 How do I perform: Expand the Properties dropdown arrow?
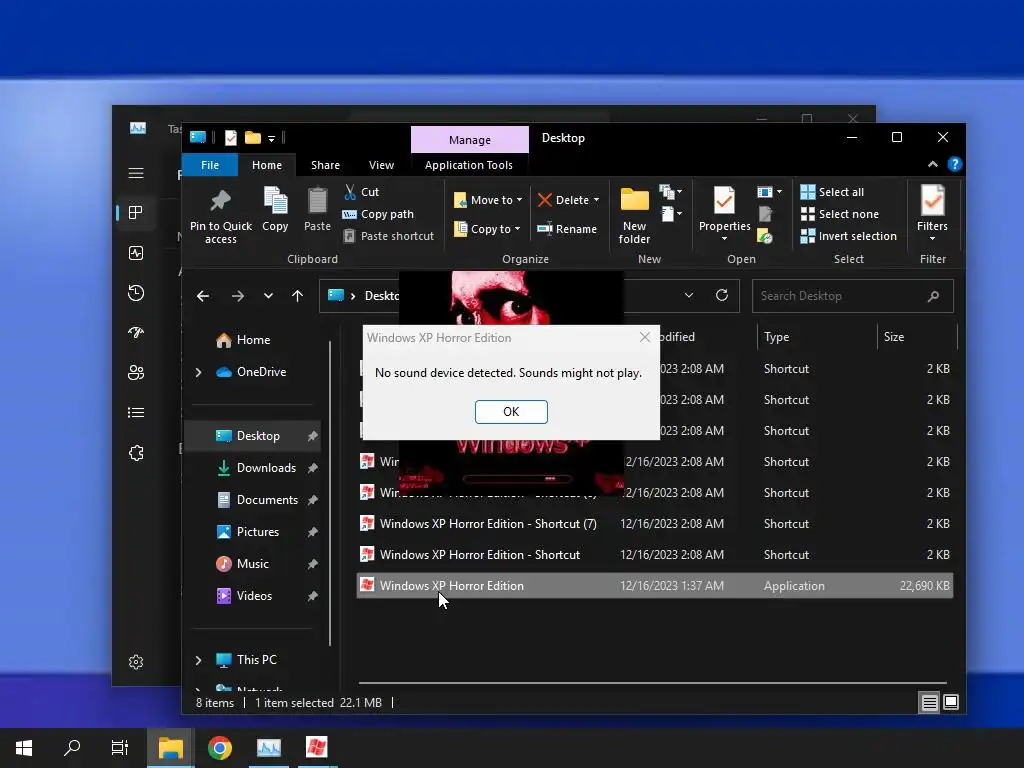click(724, 238)
